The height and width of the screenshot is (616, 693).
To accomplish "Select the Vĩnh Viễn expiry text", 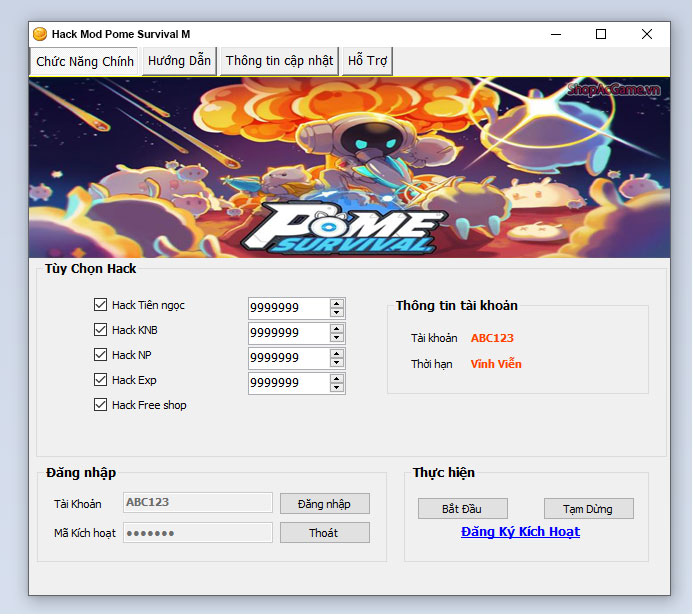I will (496, 364).
